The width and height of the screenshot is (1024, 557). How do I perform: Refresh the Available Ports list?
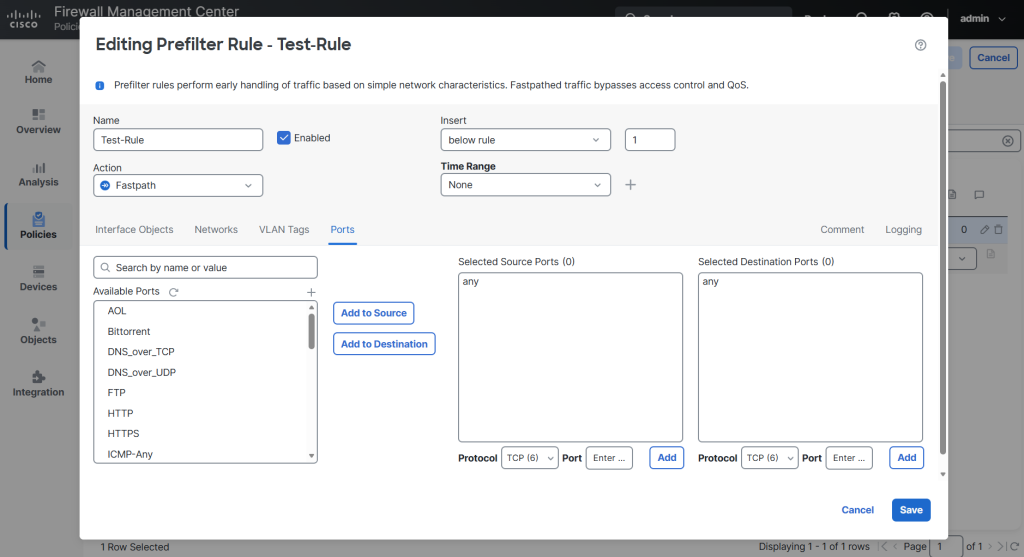pyautogui.click(x=174, y=292)
